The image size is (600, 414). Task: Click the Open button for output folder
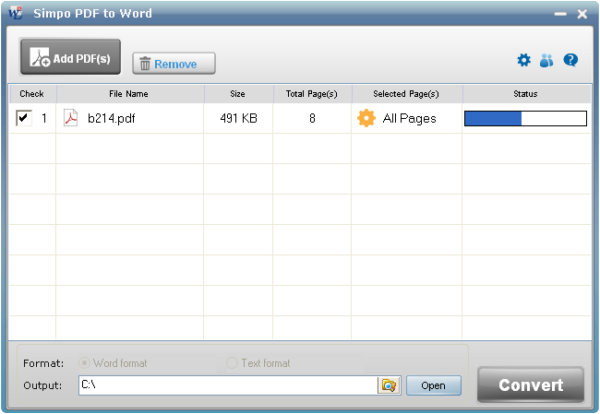(x=434, y=385)
